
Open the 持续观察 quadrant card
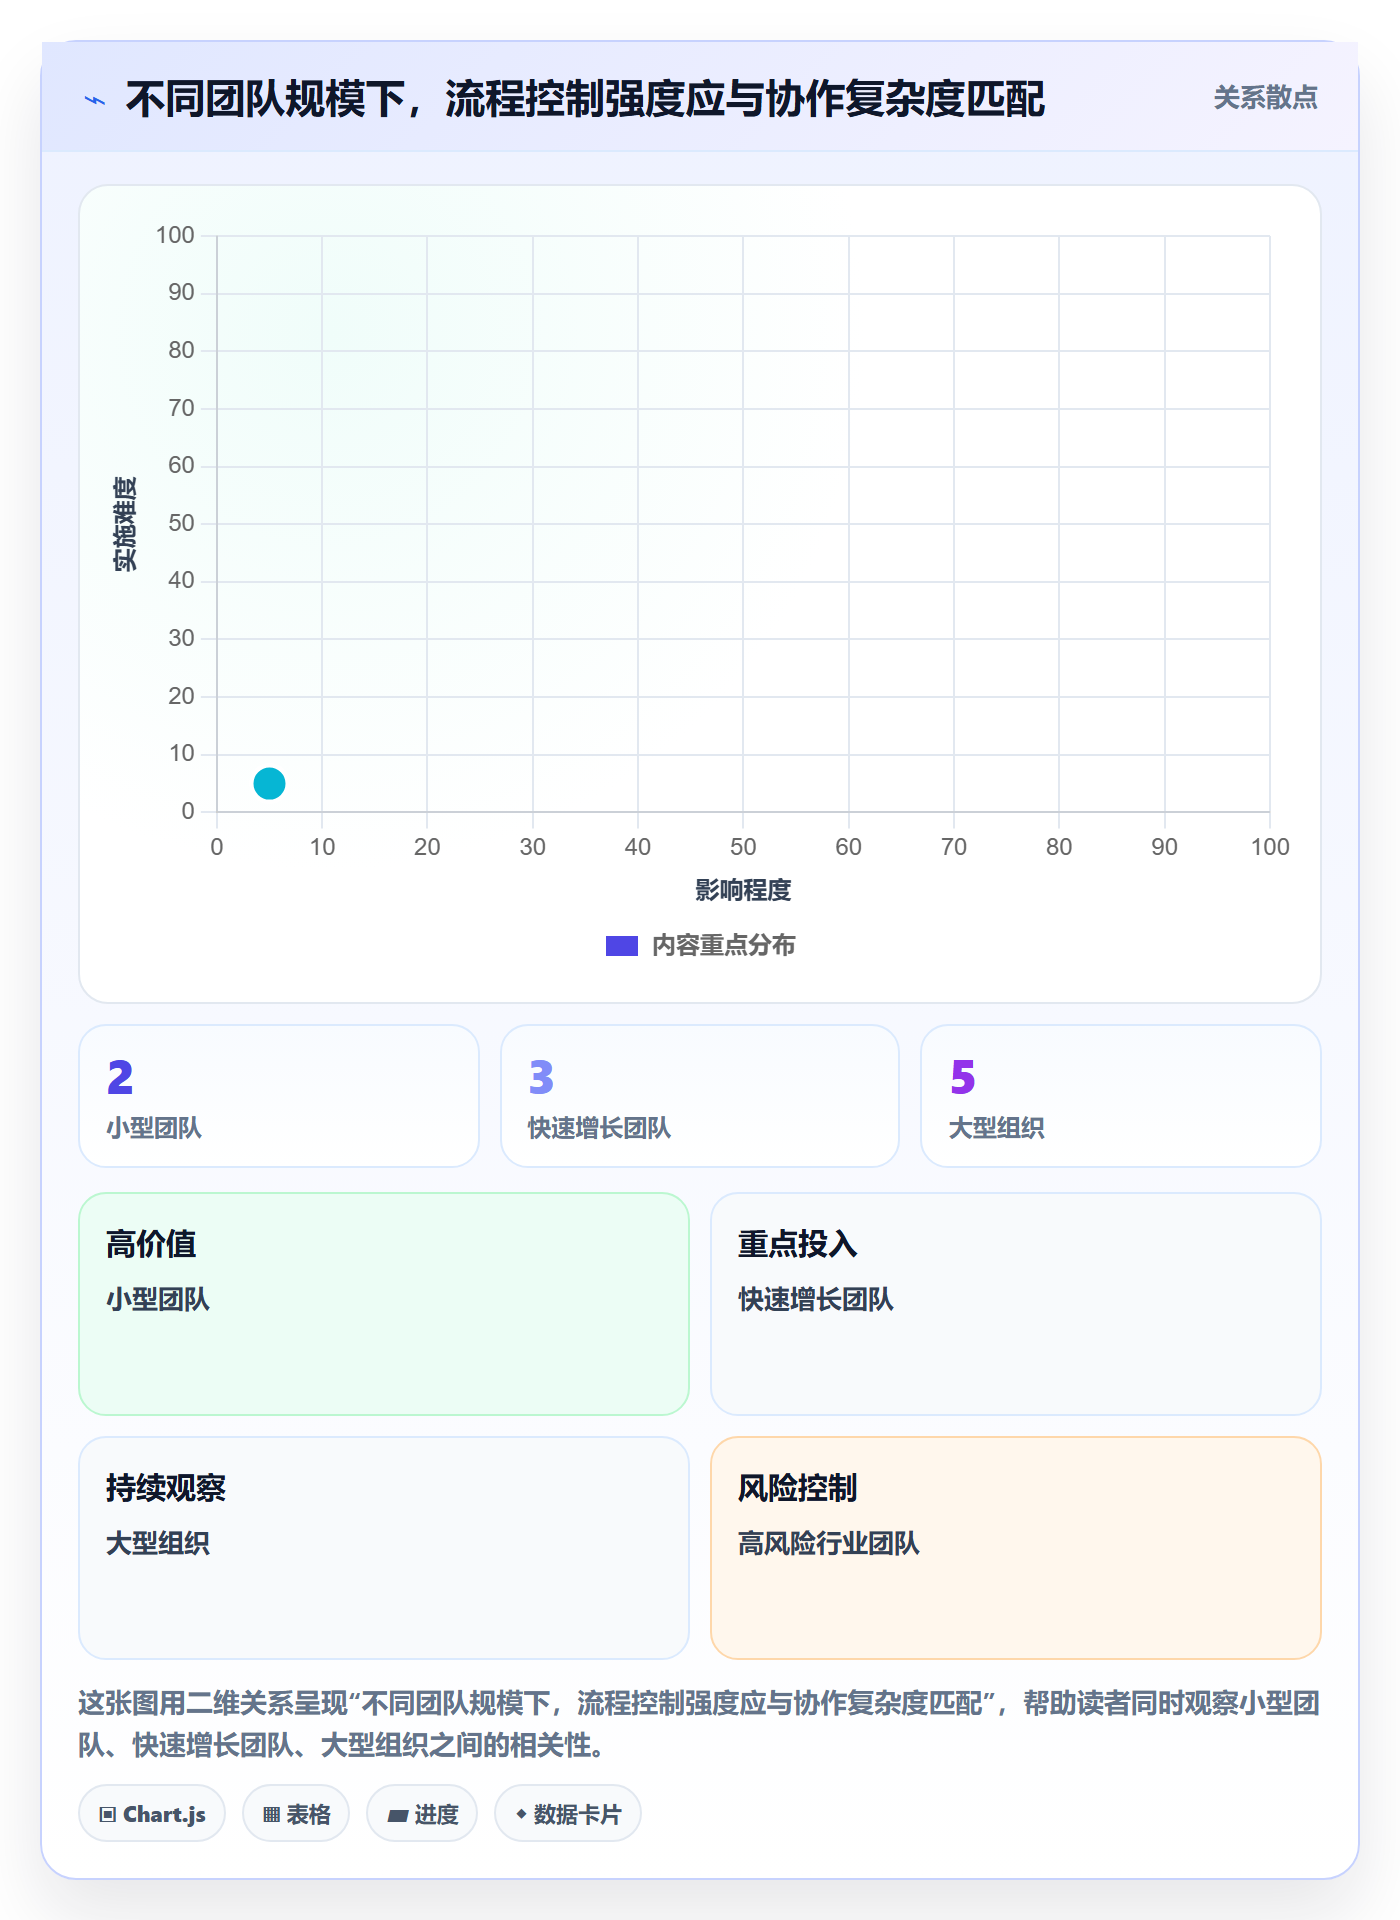pos(384,1548)
